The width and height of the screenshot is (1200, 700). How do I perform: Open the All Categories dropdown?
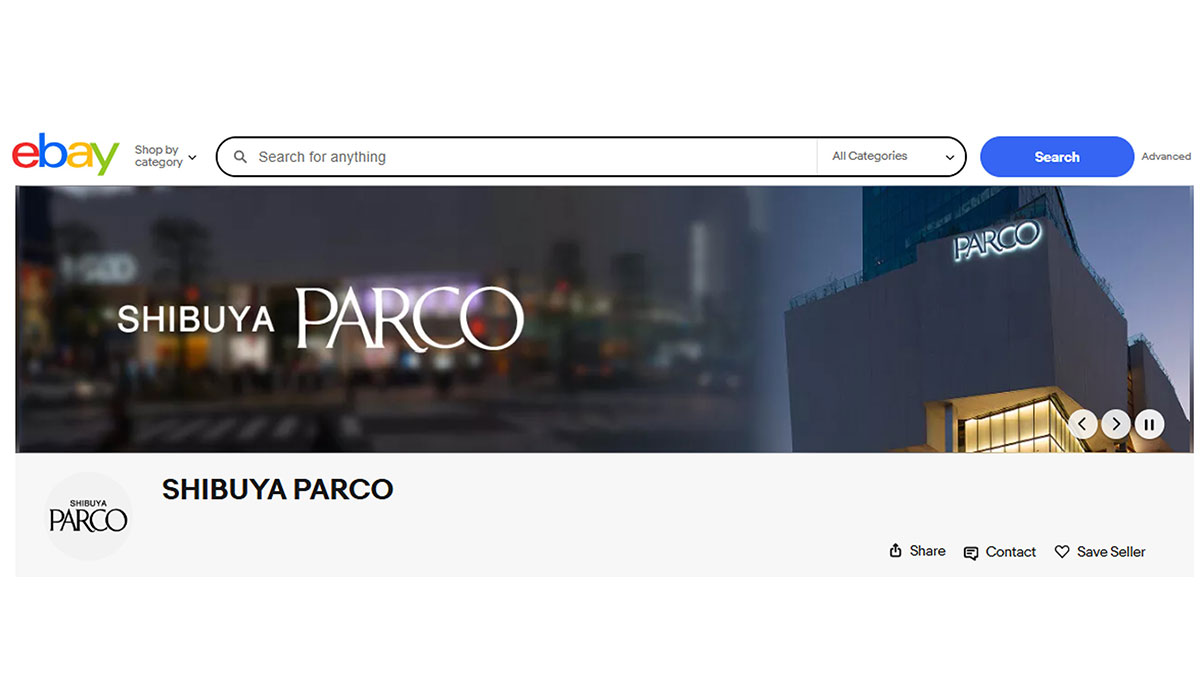(x=892, y=157)
